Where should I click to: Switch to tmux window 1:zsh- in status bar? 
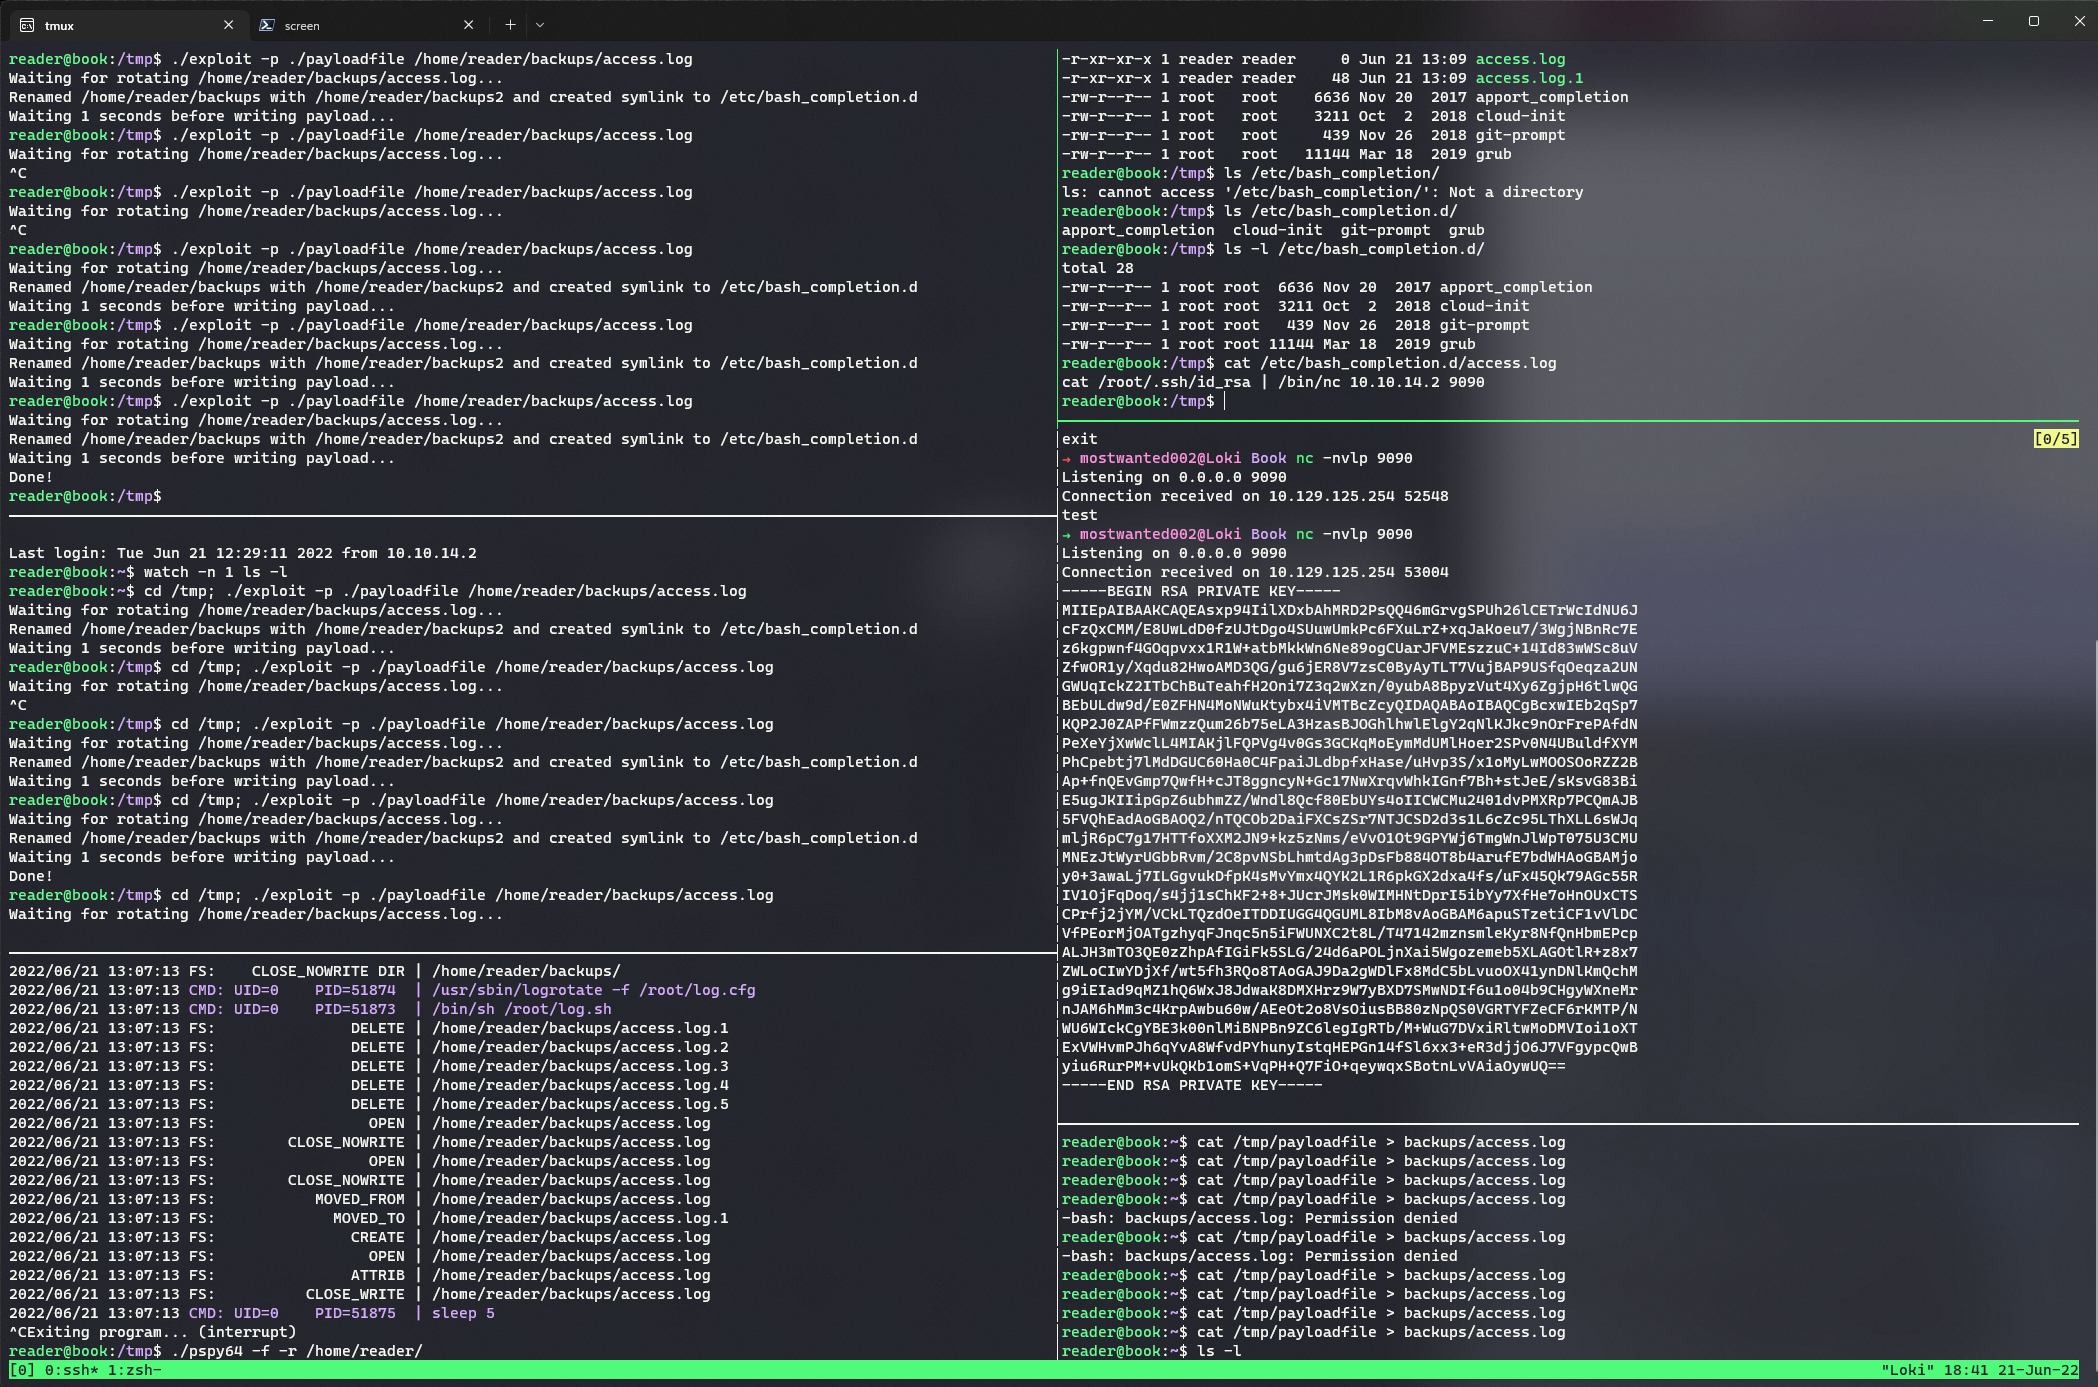pyautogui.click(x=134, y=1370)
